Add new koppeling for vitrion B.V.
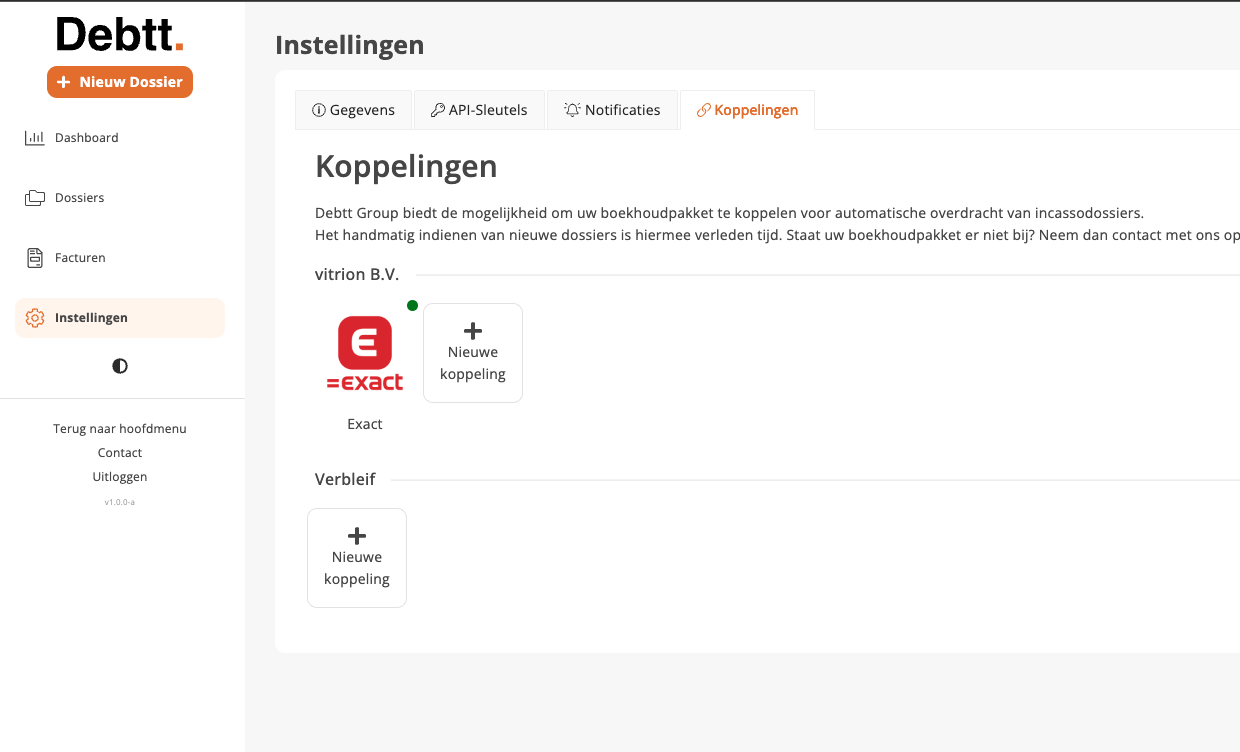Image resolution: width=1240 pixels, height=752 pixels. pyautogui.click(x=473, y=353)
